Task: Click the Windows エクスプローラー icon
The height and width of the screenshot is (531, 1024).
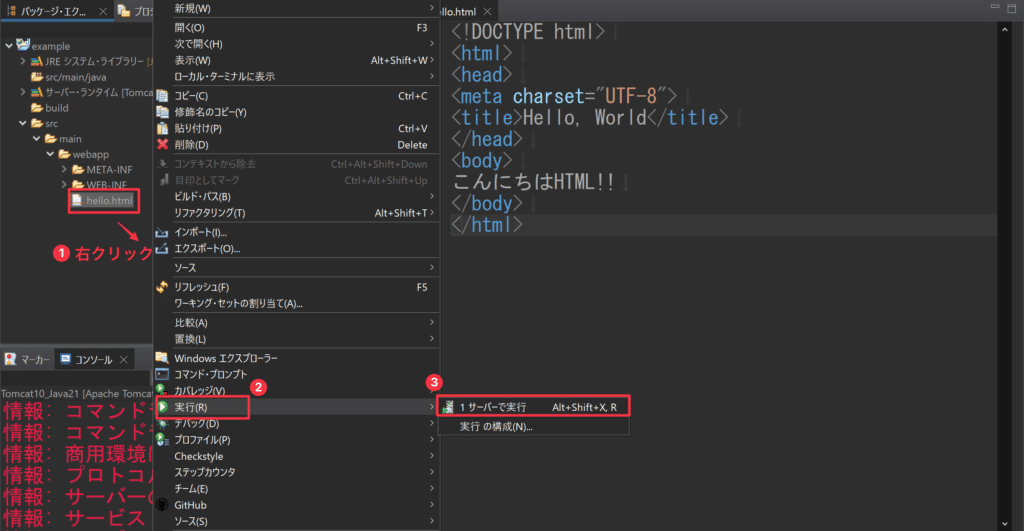Action: tap(162, 358)
